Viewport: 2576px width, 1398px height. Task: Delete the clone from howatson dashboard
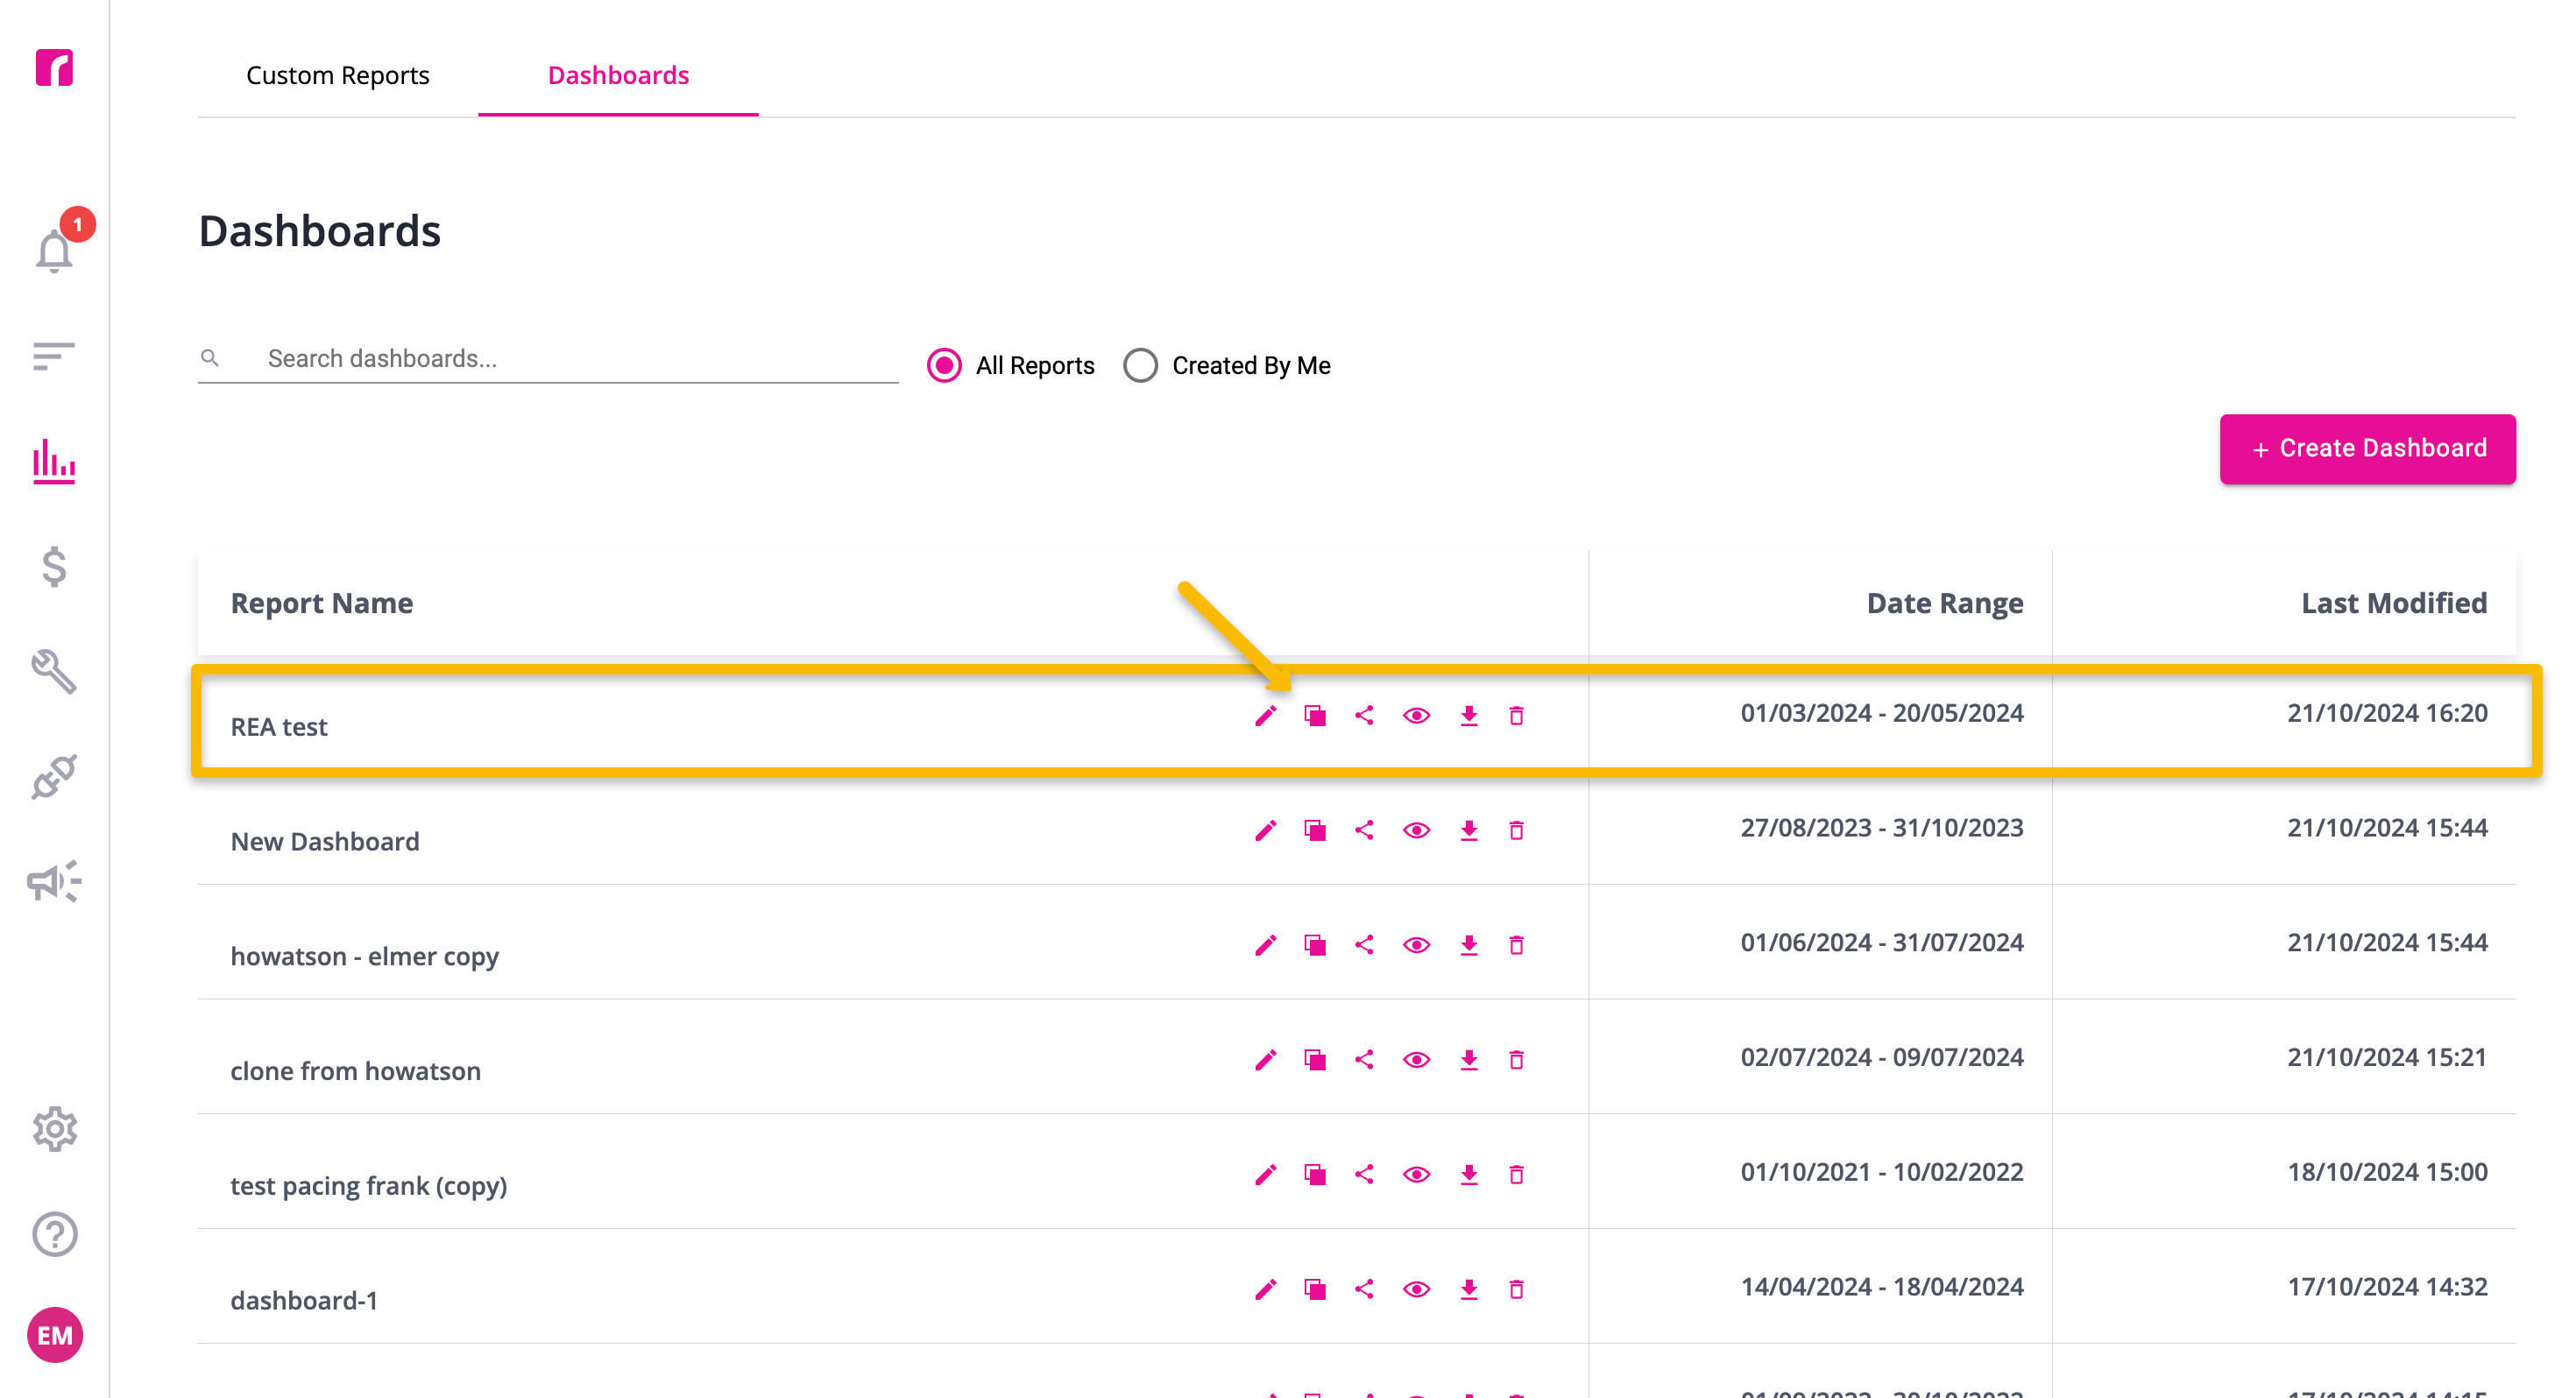(1516, 1060)
